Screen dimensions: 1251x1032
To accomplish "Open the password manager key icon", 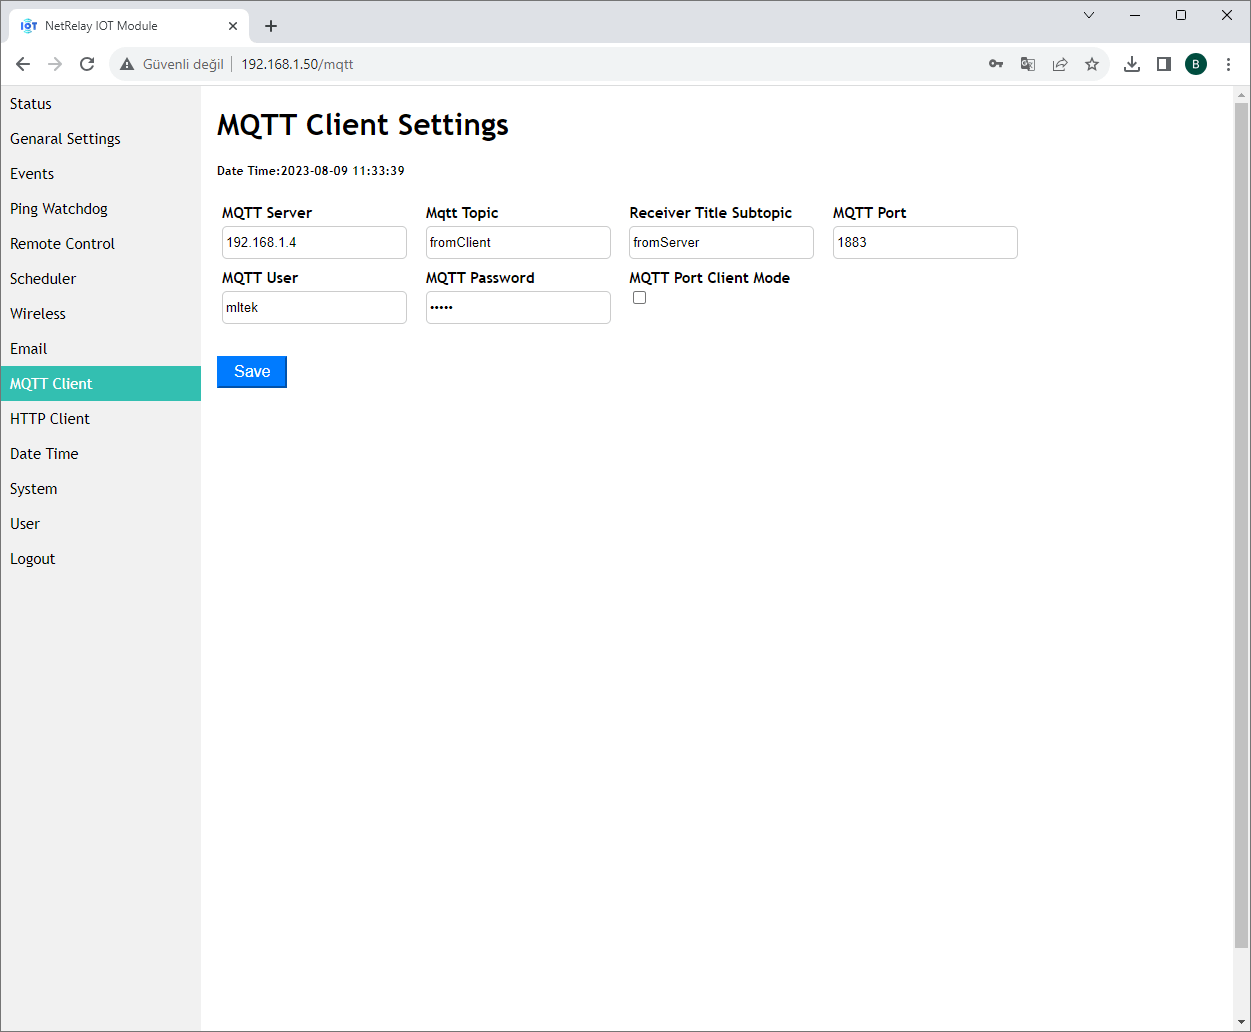I will [x=995, y=63].
